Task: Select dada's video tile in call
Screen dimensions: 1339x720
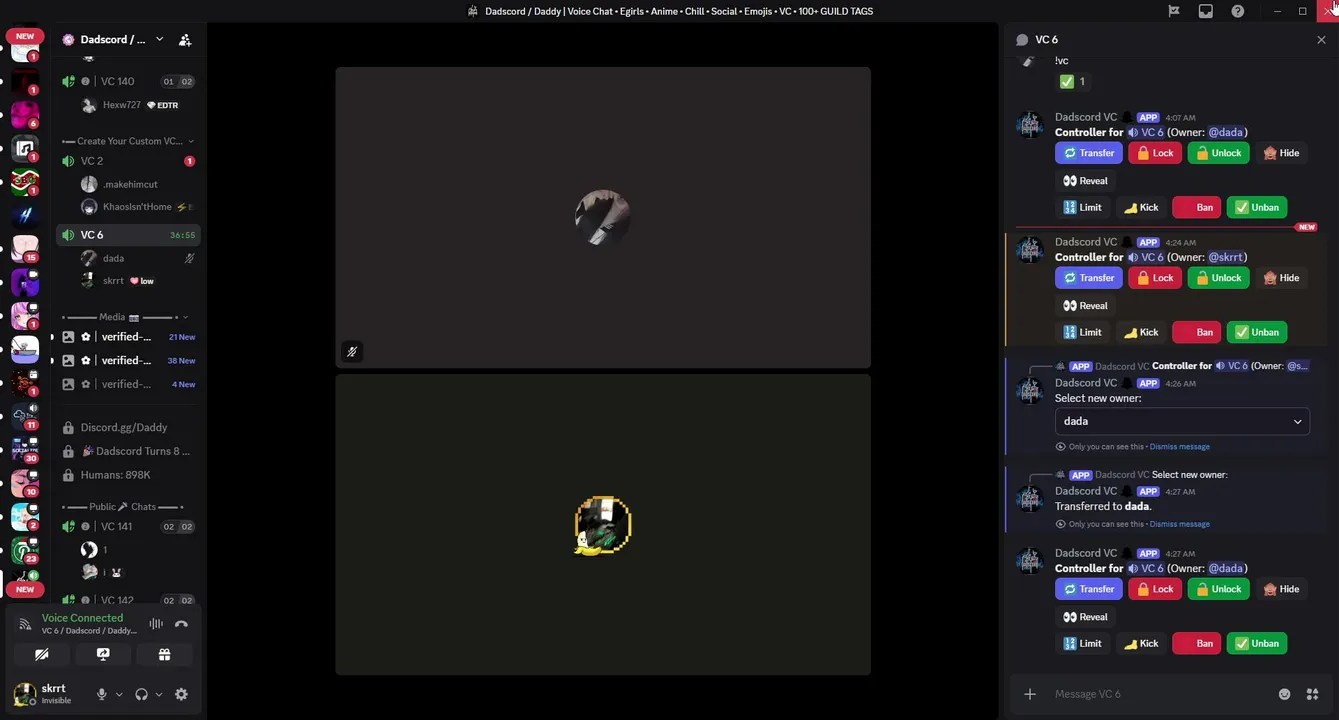Action: pyautogui.click(x=603, y=217)
